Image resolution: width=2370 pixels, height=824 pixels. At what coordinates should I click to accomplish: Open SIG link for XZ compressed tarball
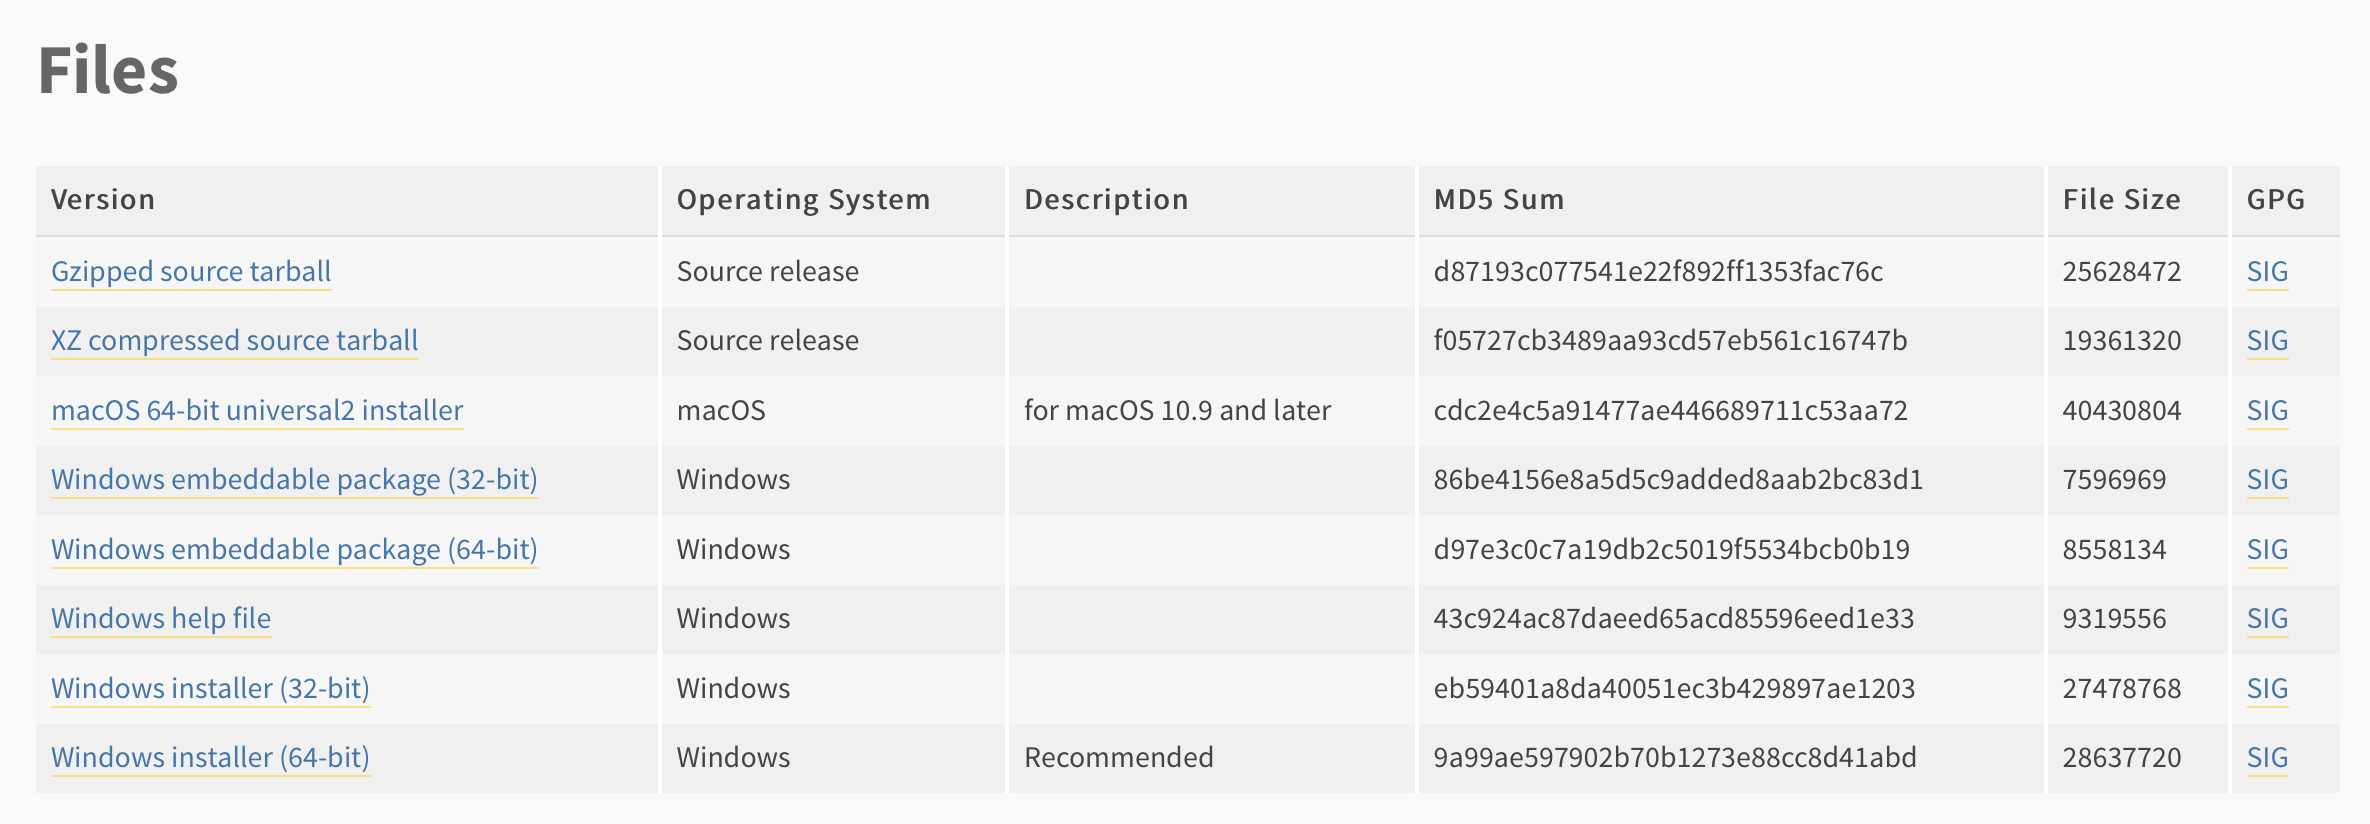point(2267,341)
